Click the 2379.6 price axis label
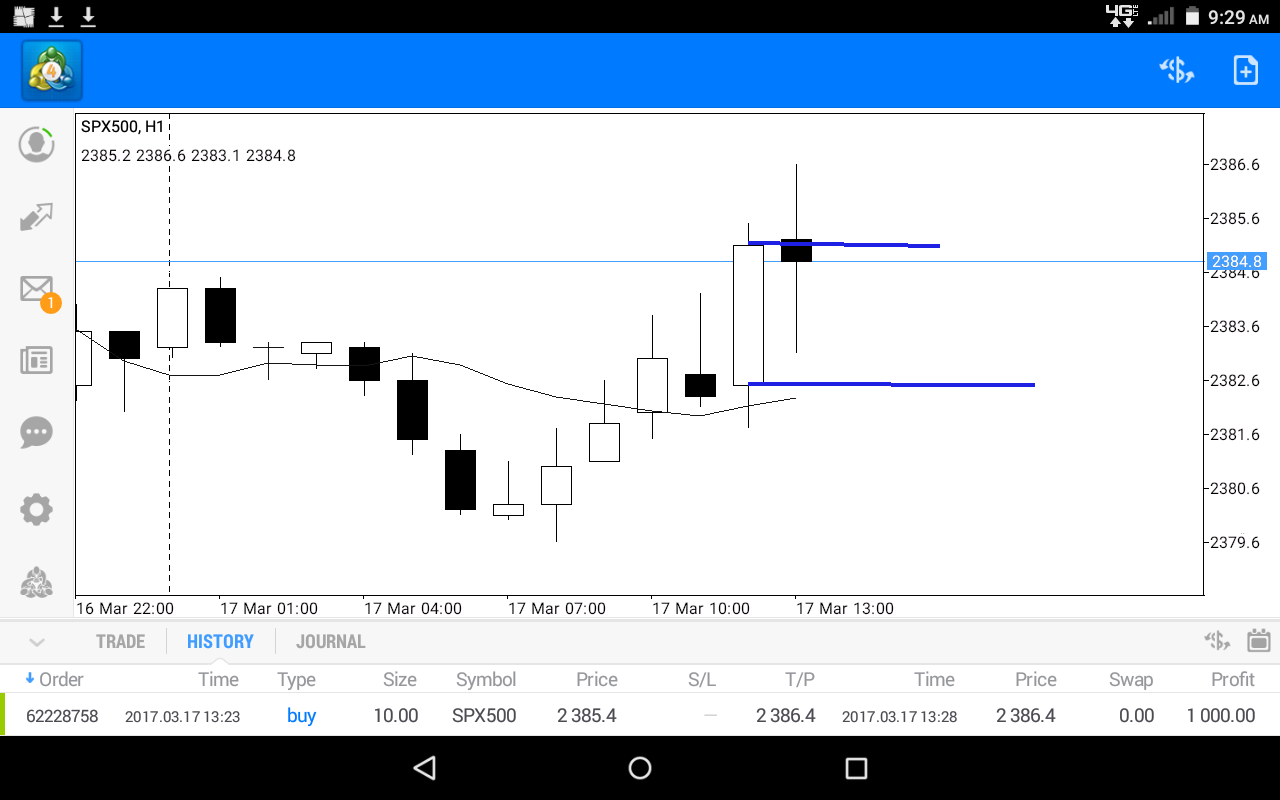This screenshot has width=1280, height=800. (x=1235, y=543)
